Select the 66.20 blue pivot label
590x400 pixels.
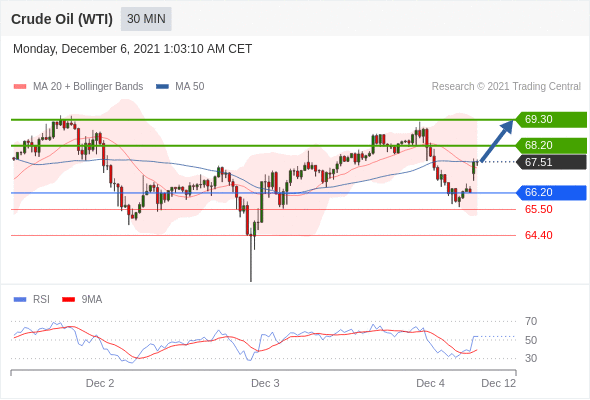coord(551,192)
